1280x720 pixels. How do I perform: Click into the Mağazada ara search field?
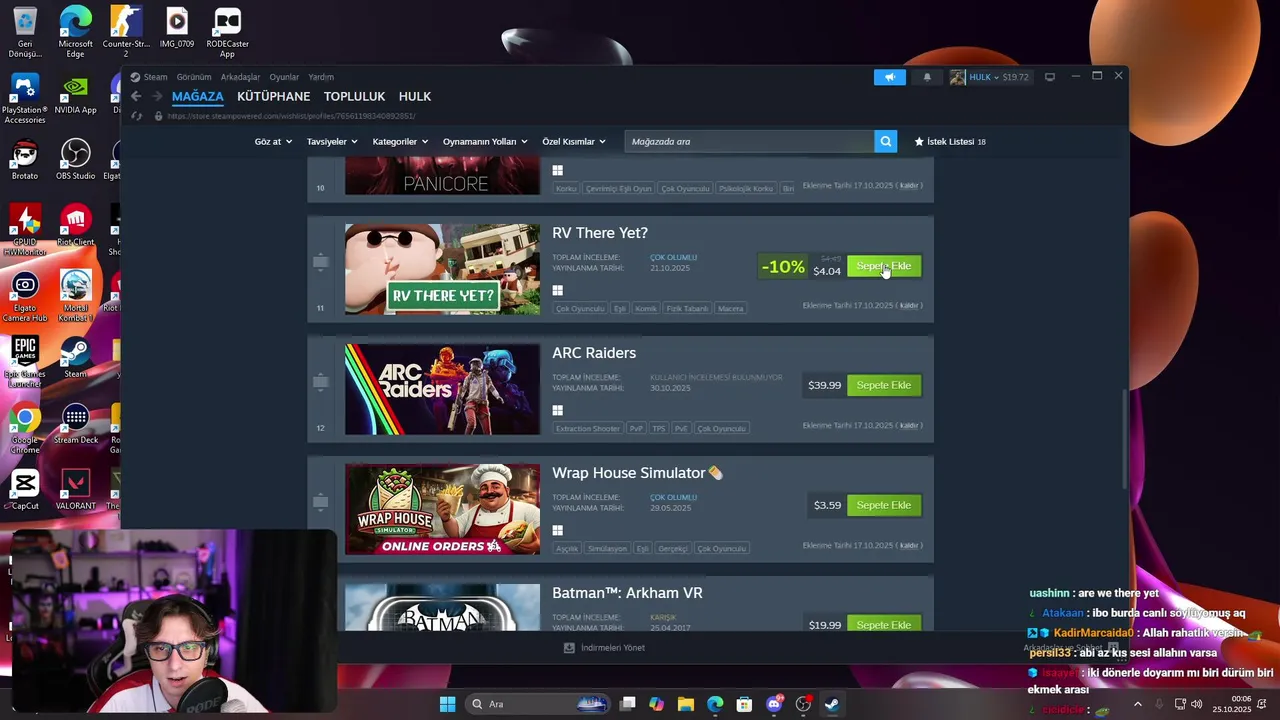point(749,142)
